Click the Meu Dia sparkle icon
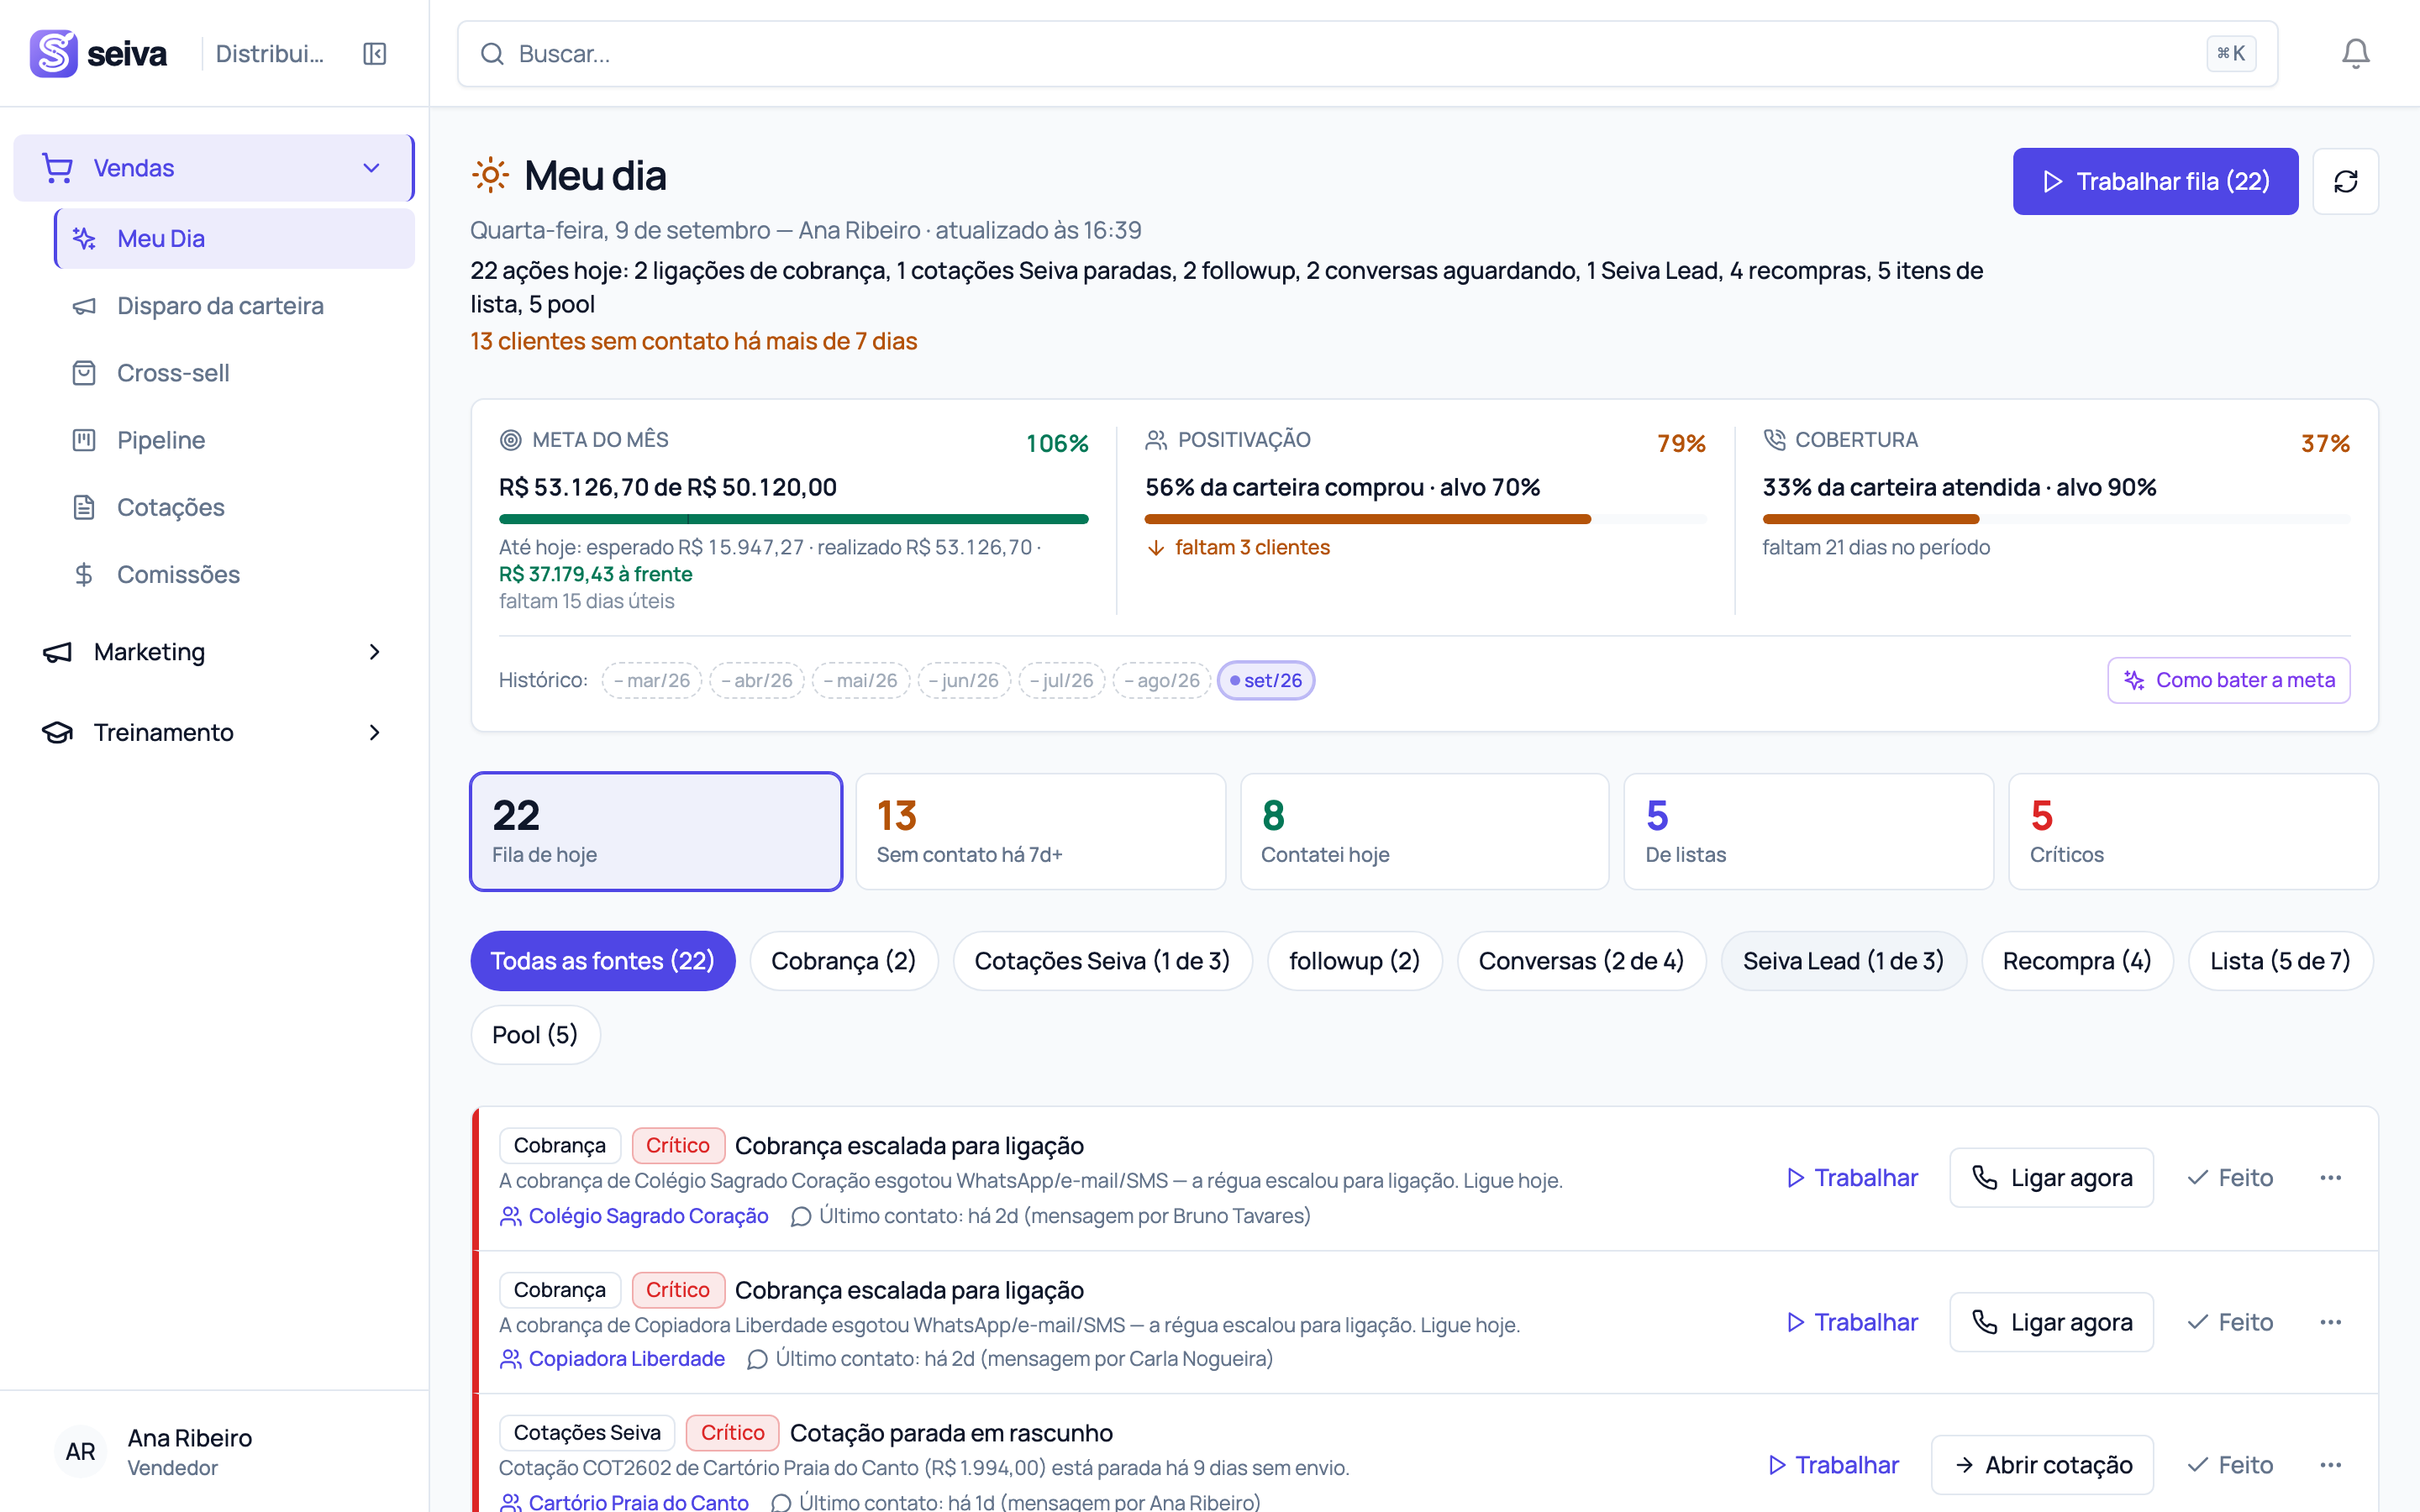2420x1512 pixels. [x=84, y=239]
